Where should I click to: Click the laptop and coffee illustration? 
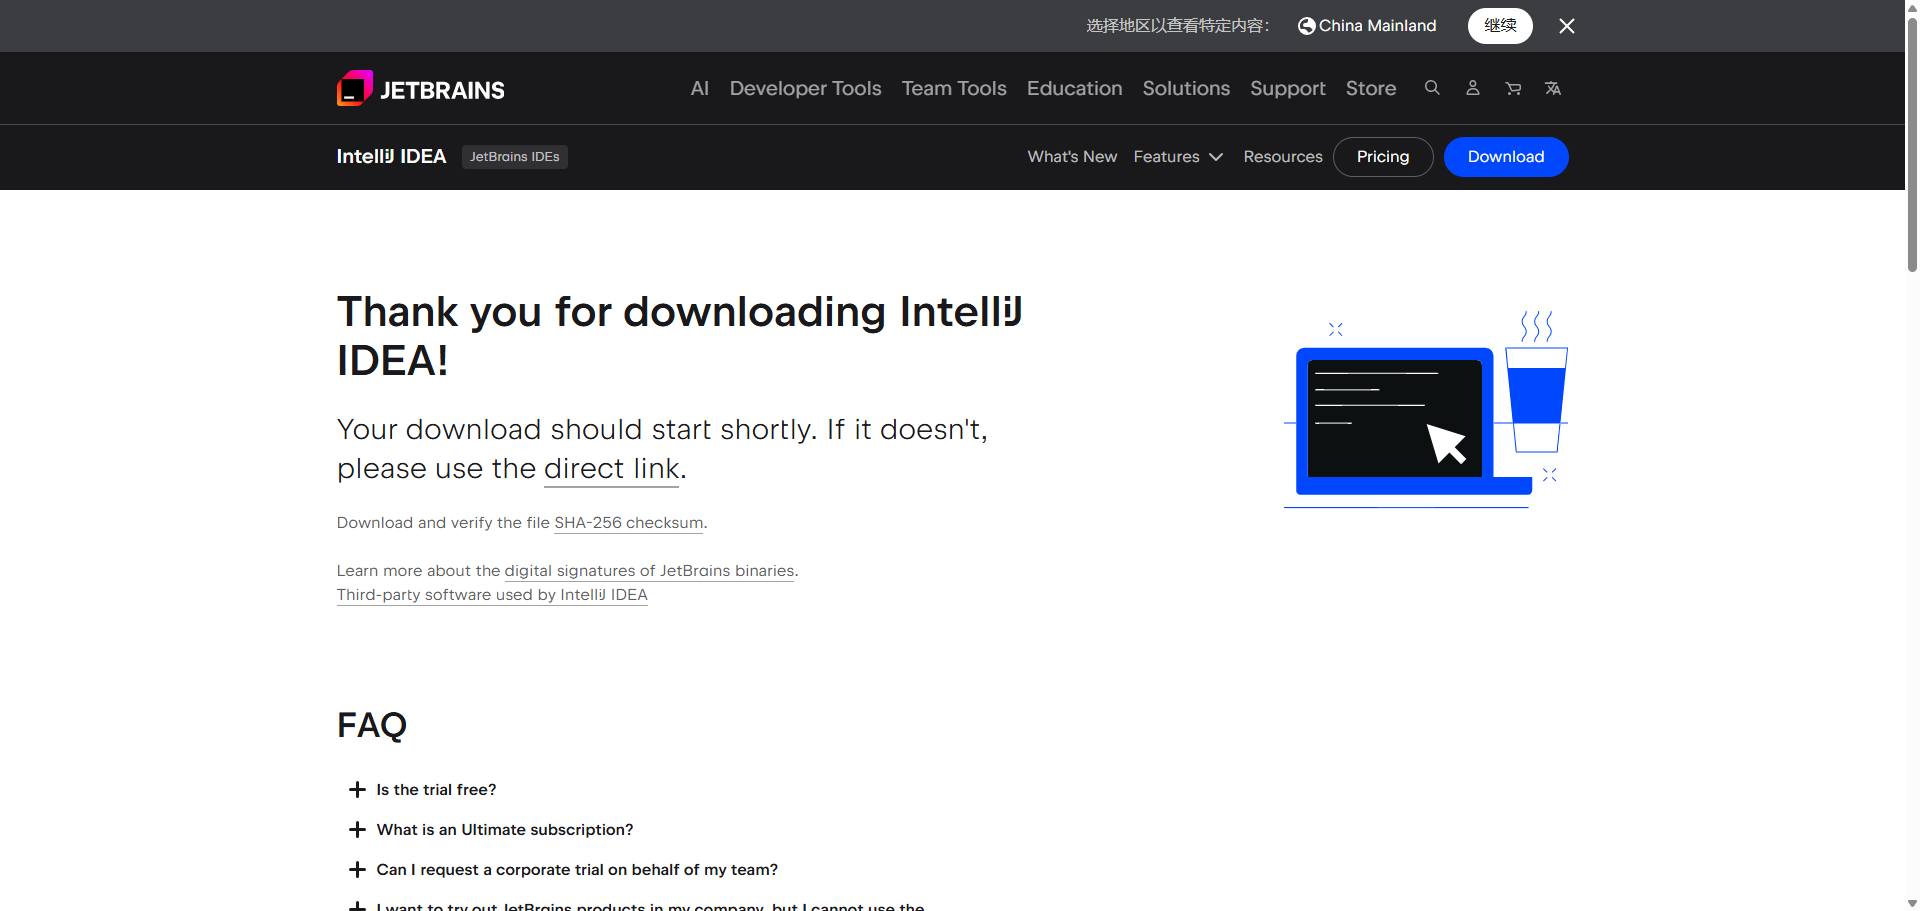coord(1426,410)
